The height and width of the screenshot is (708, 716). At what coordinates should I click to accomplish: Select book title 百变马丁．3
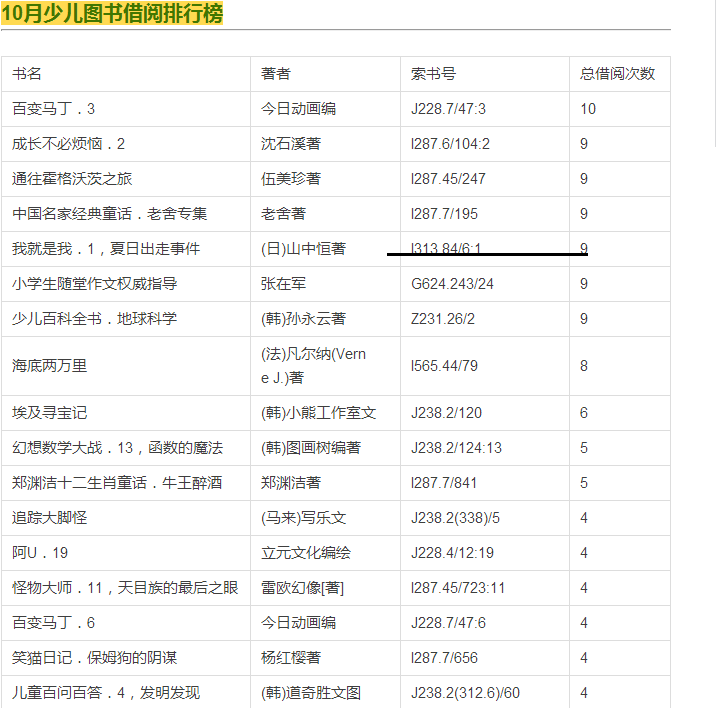[53, 109]
